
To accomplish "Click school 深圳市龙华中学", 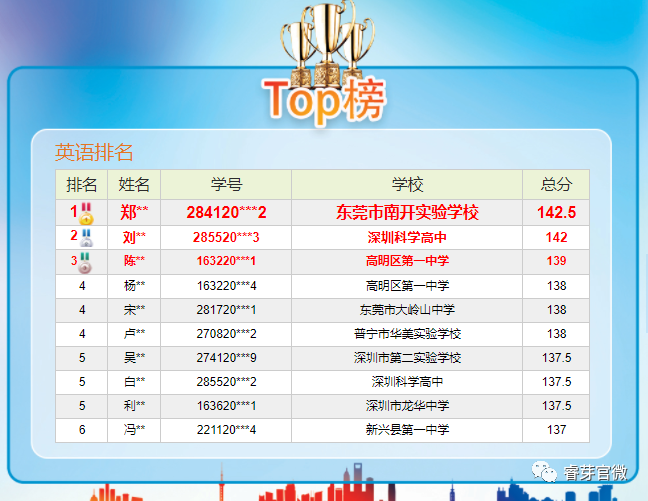I will (407, 406).
